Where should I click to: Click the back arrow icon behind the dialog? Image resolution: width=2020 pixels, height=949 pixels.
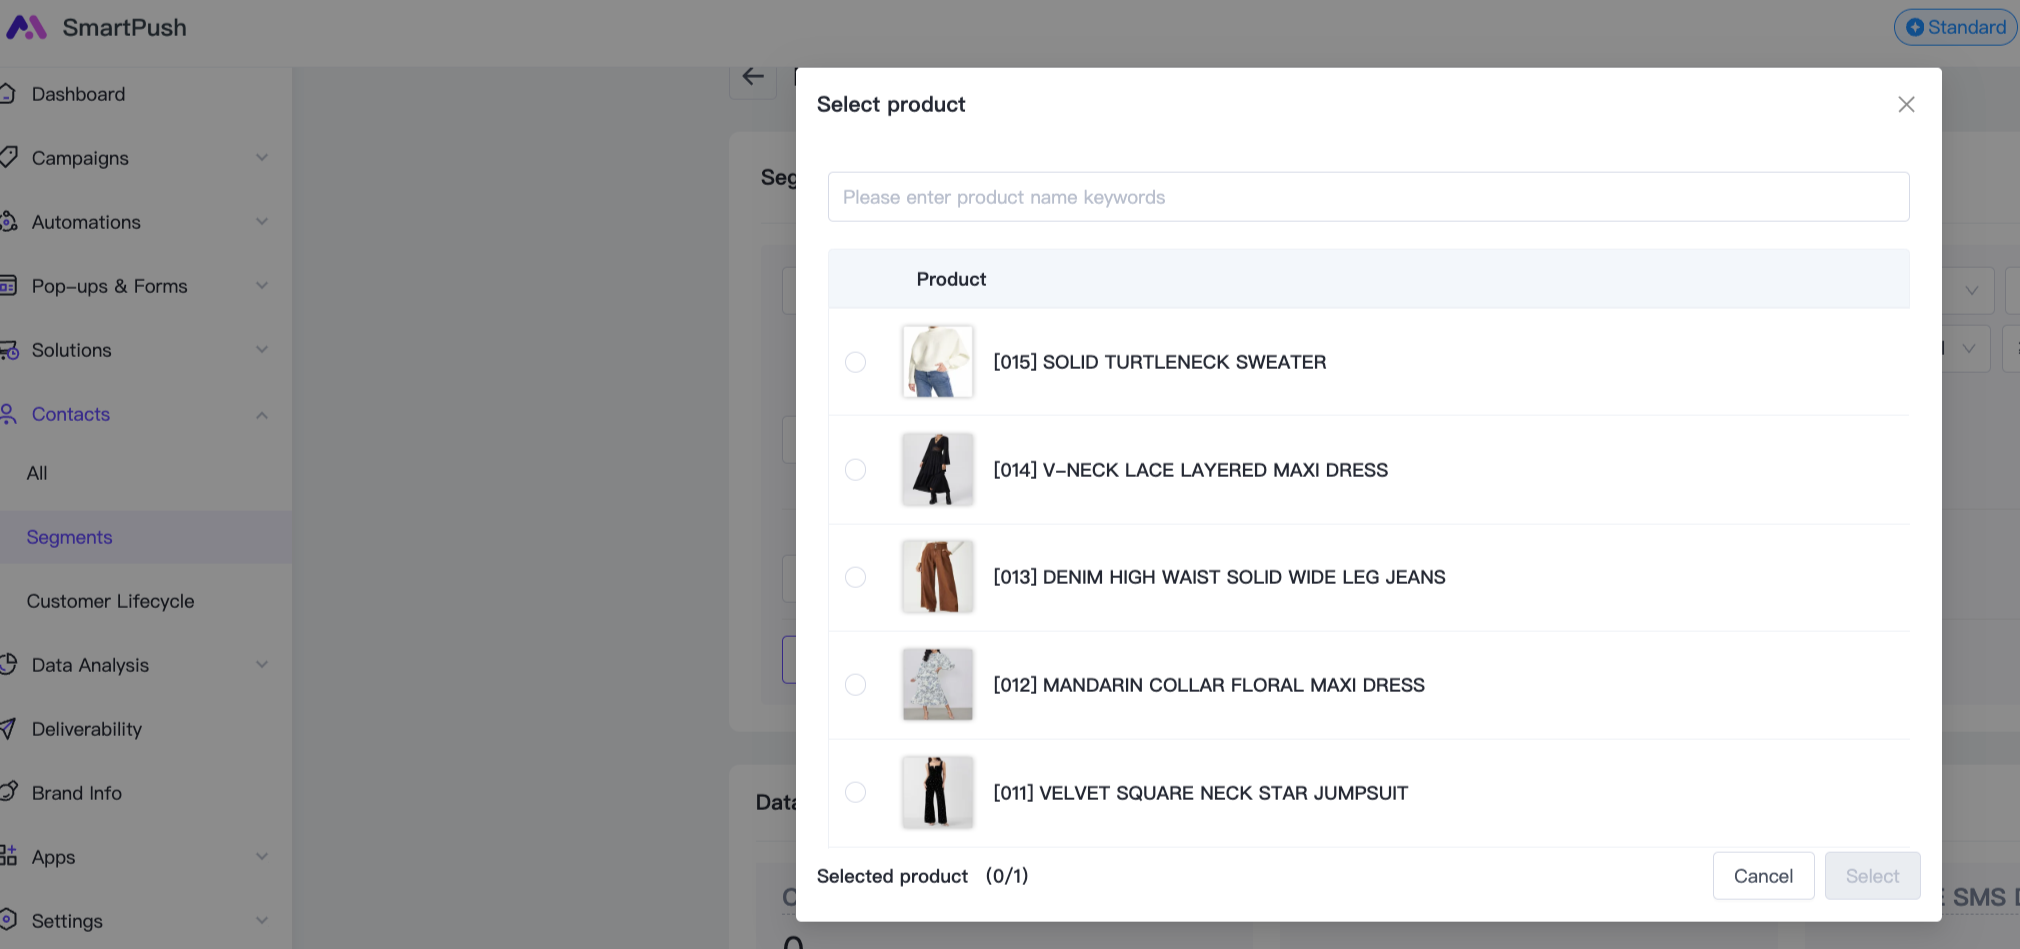click(x=753, y=76)
